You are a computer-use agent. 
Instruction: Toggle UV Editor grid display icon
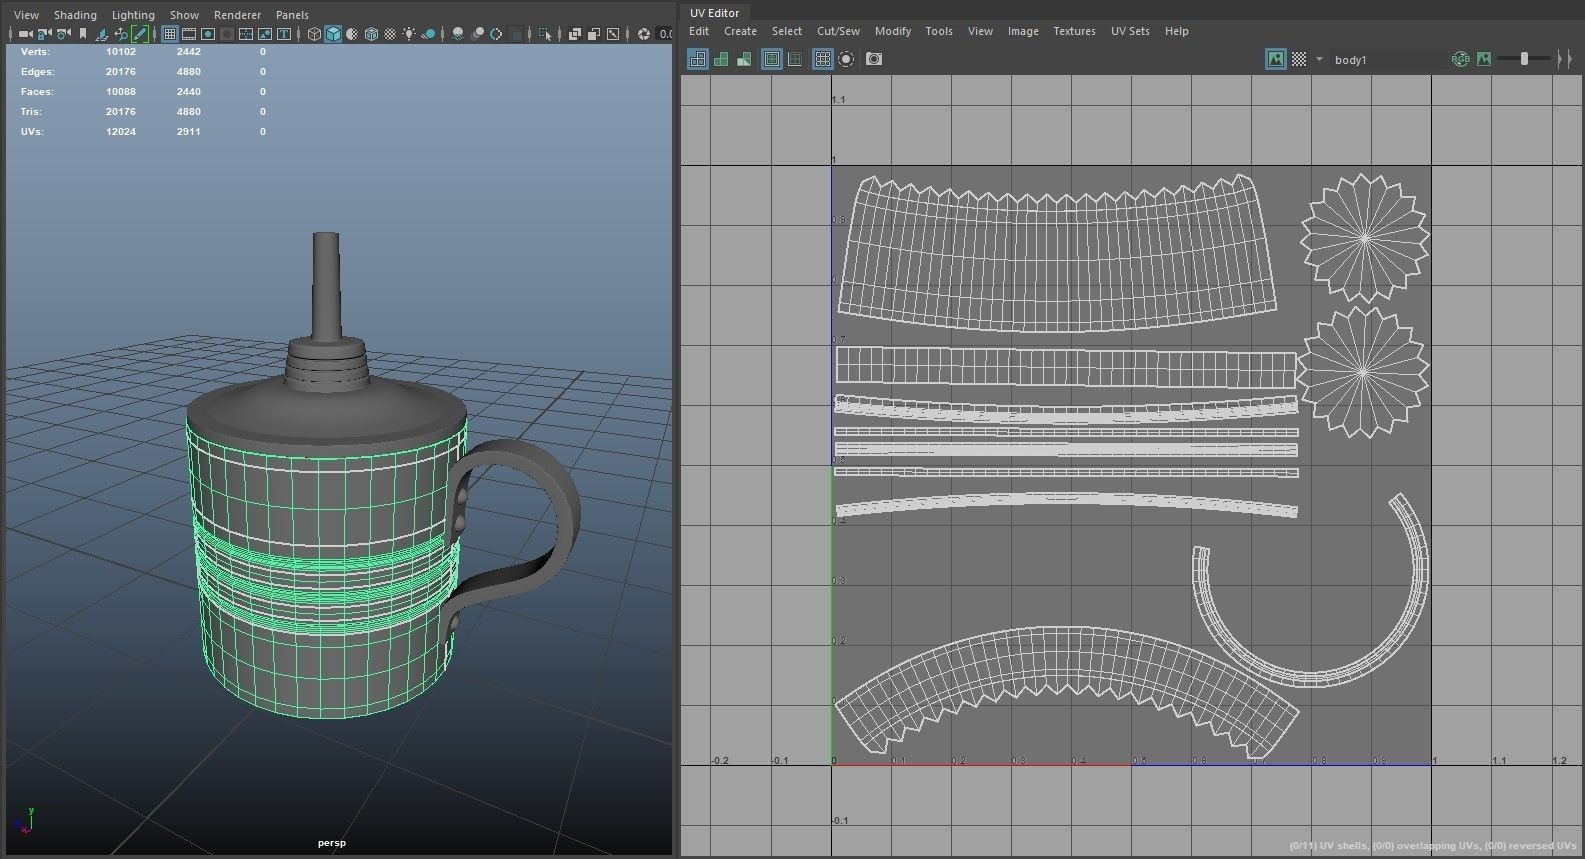822,59
